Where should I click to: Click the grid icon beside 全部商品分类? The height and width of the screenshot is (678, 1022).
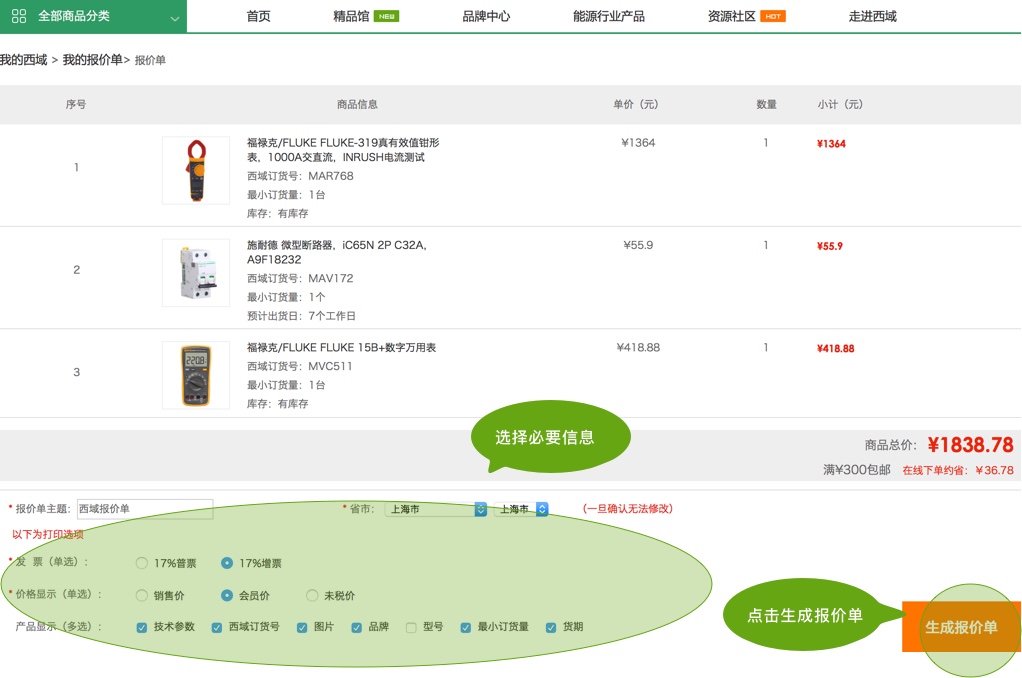(x=19, y=16)
